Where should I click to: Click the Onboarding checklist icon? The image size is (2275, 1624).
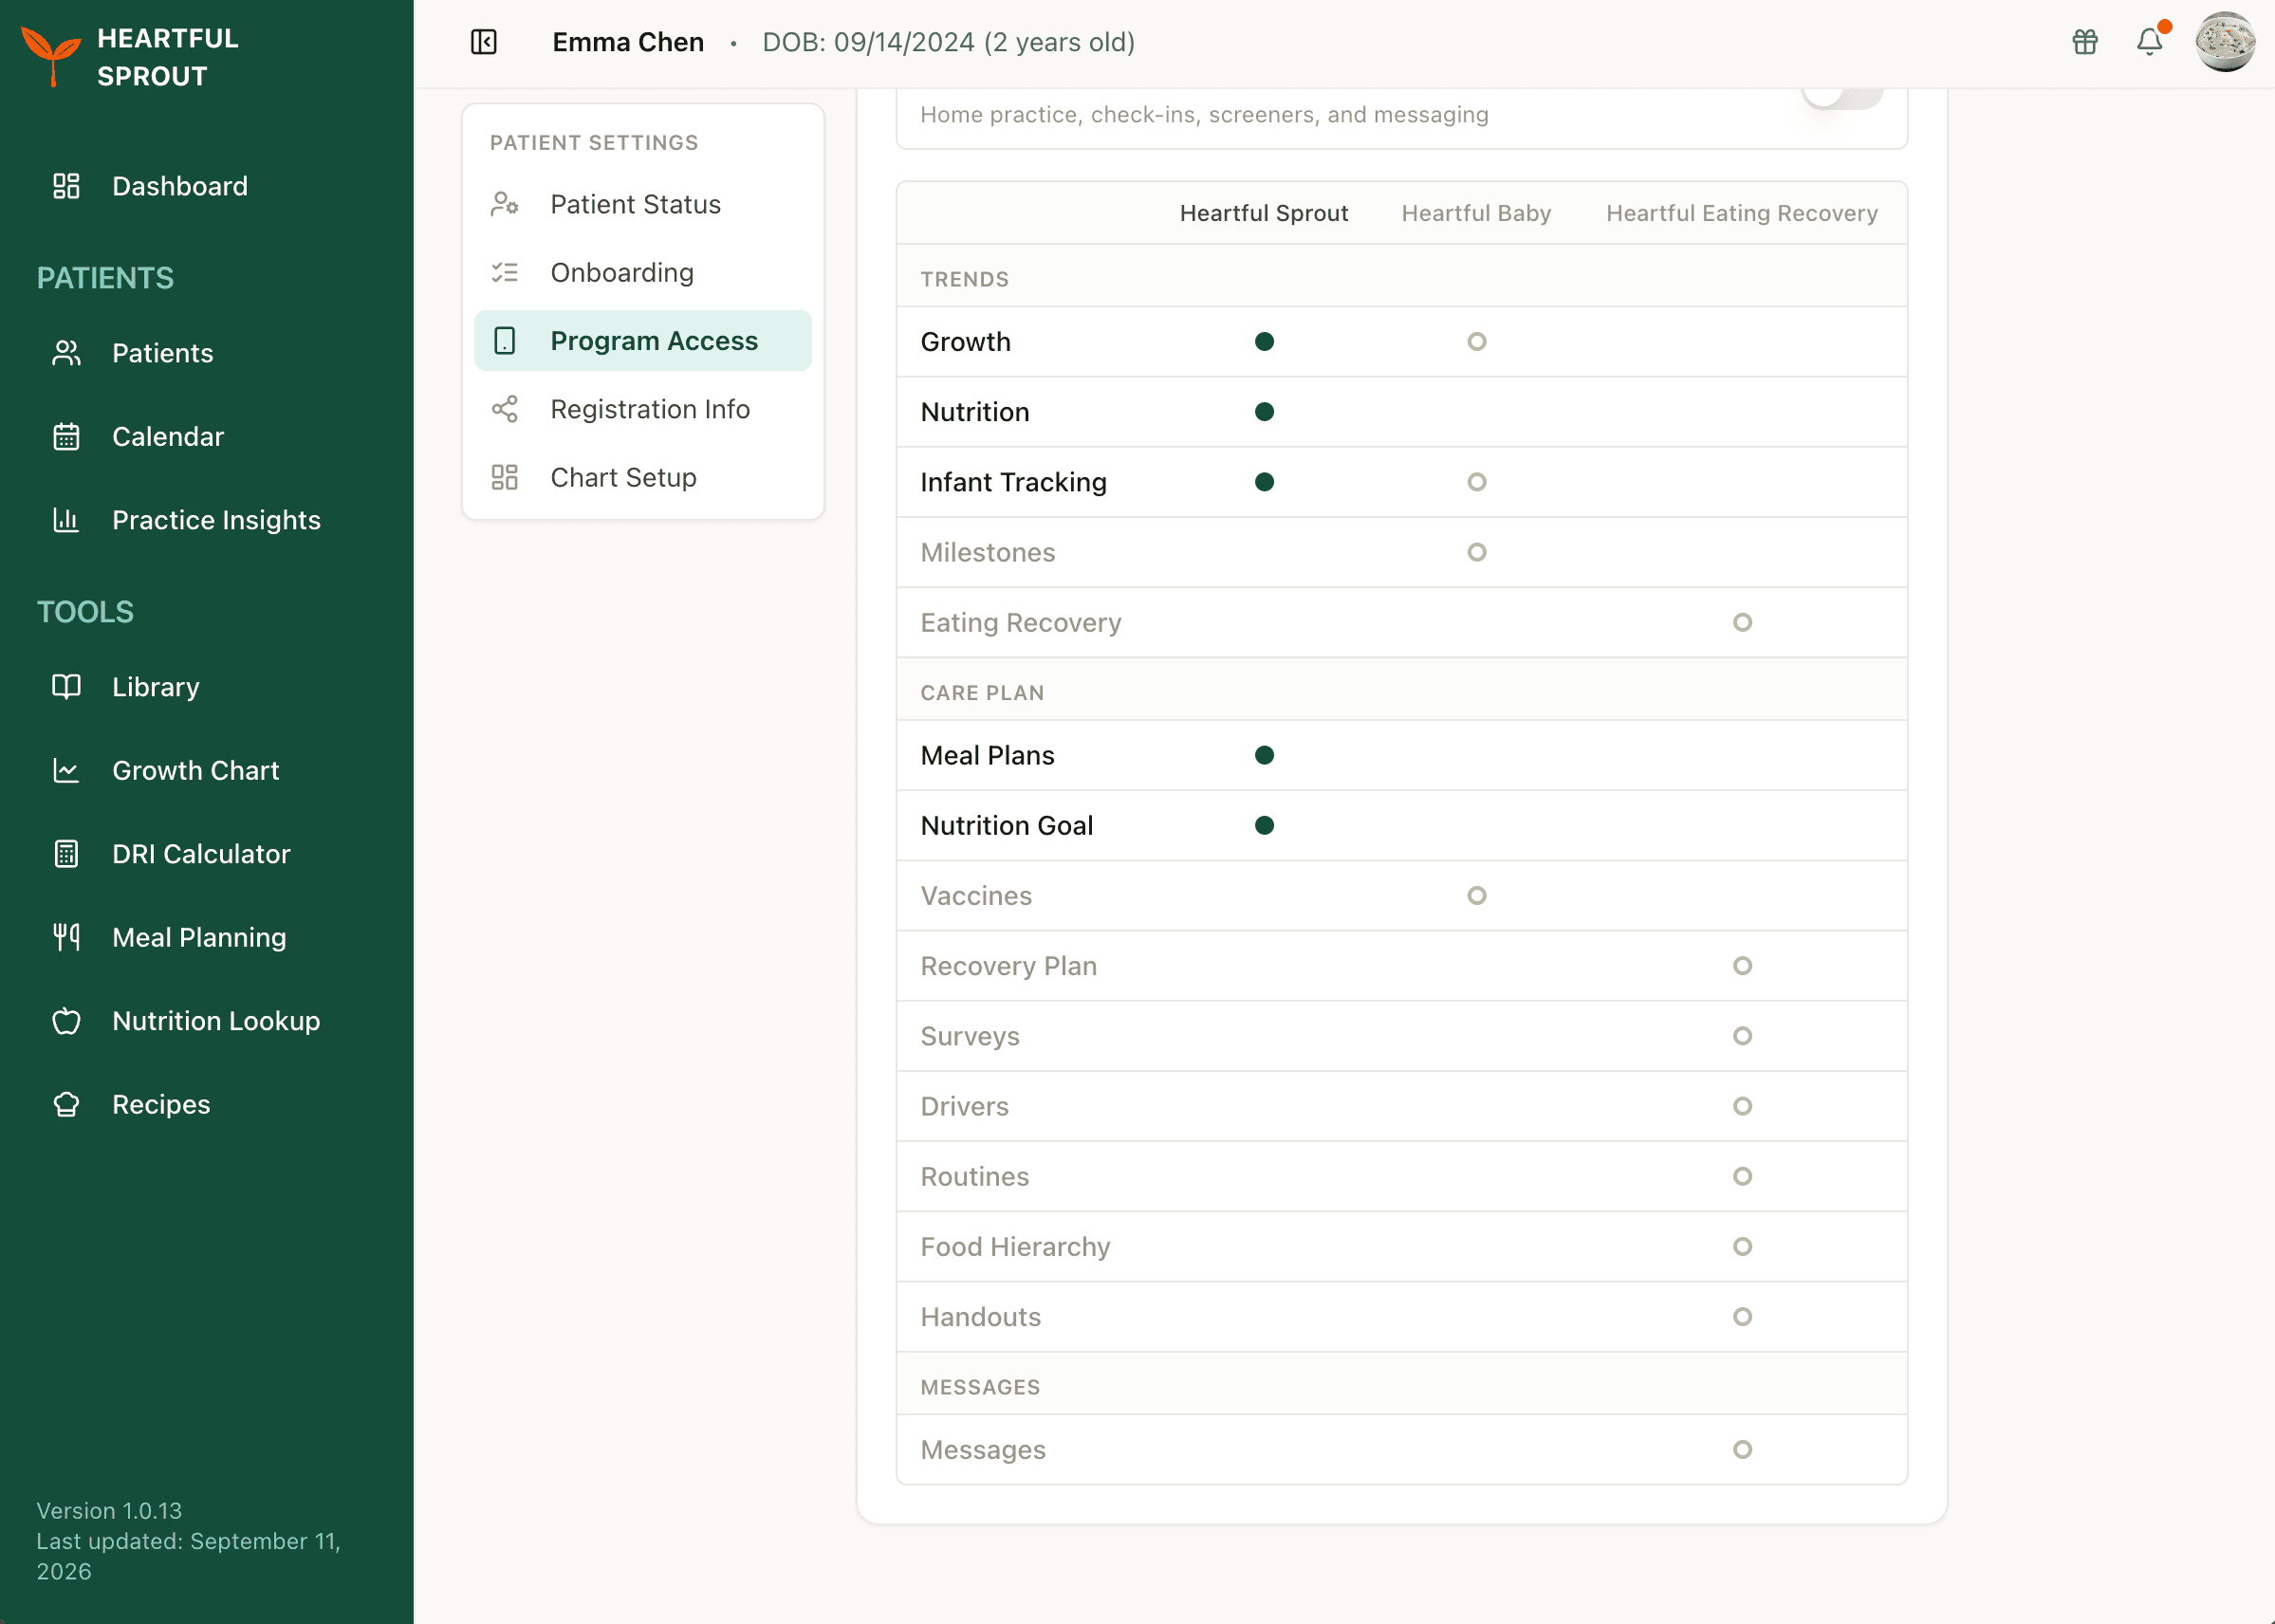coord(505,272)
